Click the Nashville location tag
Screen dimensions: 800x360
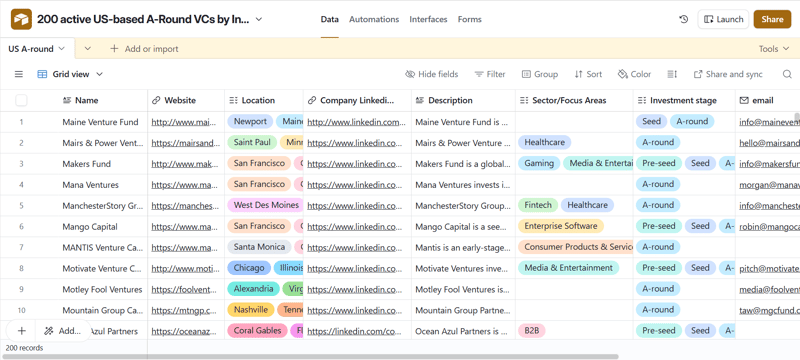pos(251,310)
